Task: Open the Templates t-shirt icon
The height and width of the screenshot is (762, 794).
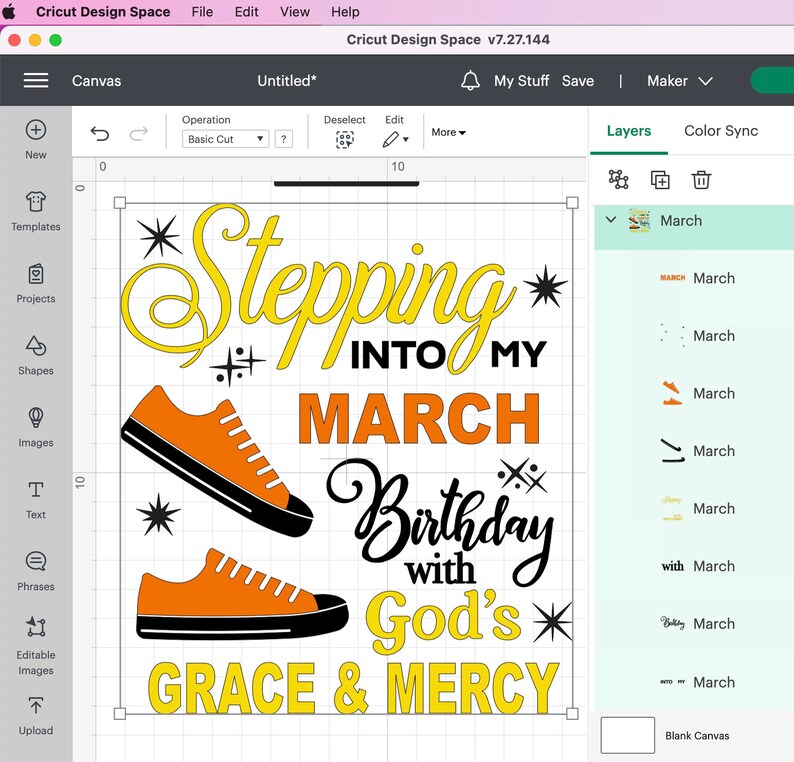Action: pyautogui.click(x=36, y=201)
